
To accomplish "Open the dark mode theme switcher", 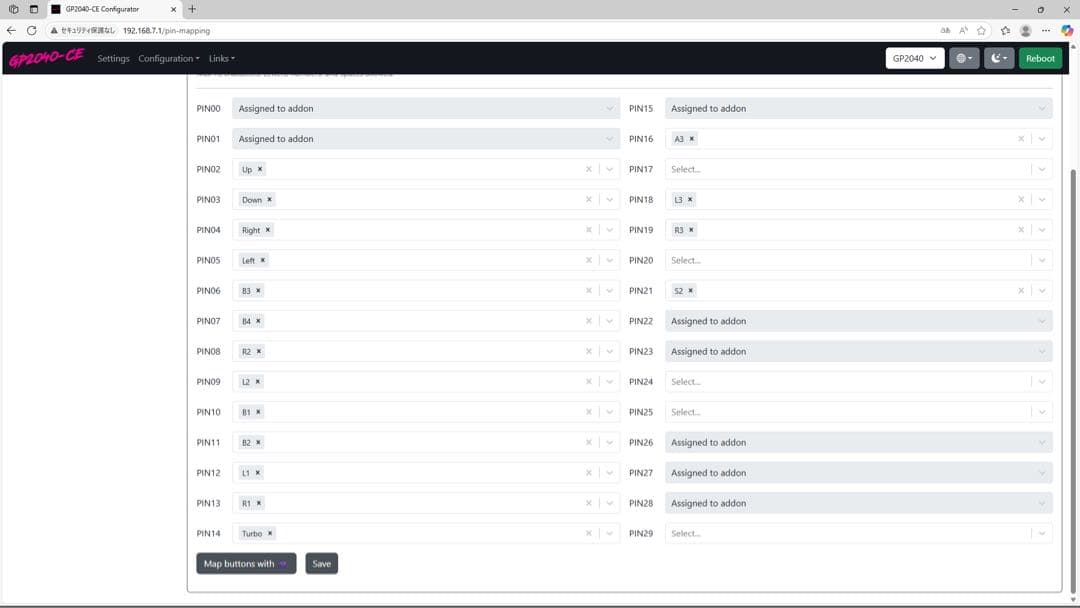I will pyautogui.click(x=998, y=58).
